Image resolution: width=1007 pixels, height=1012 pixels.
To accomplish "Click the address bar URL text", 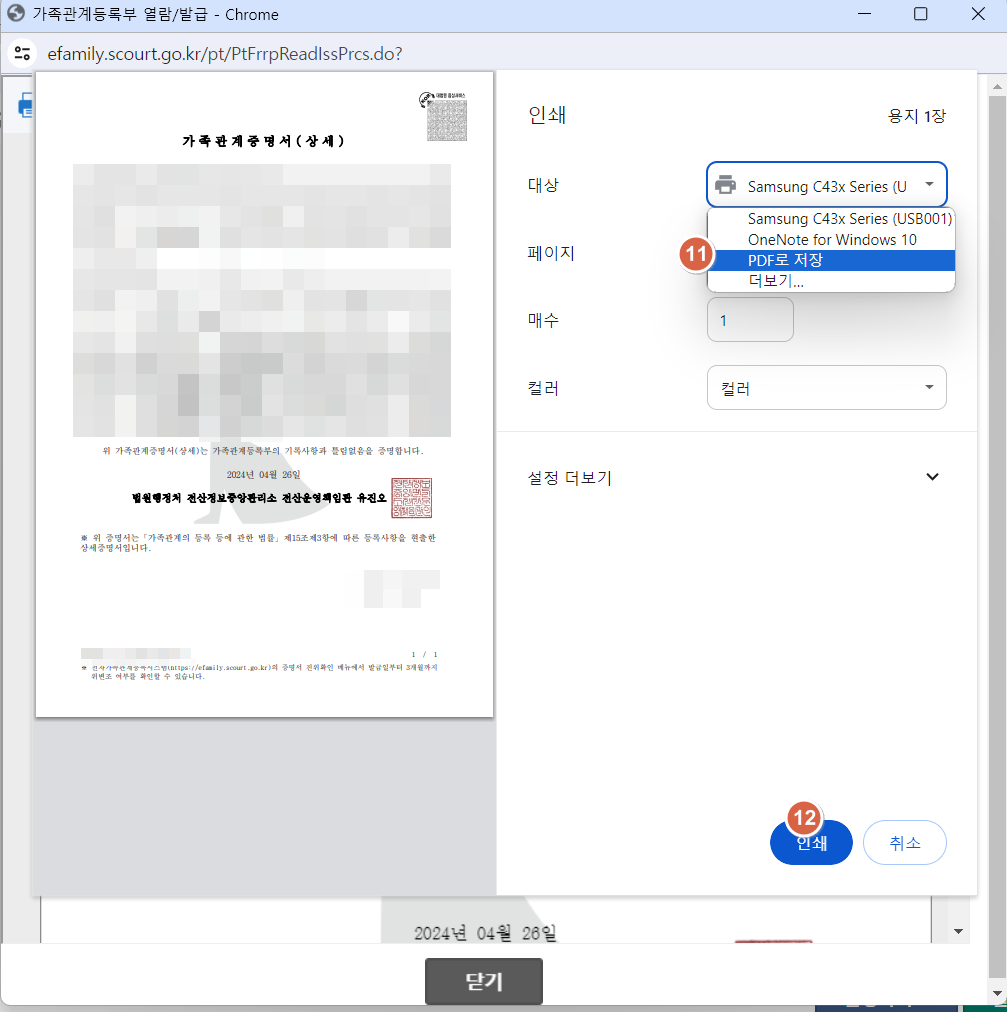I will [225, 54].
